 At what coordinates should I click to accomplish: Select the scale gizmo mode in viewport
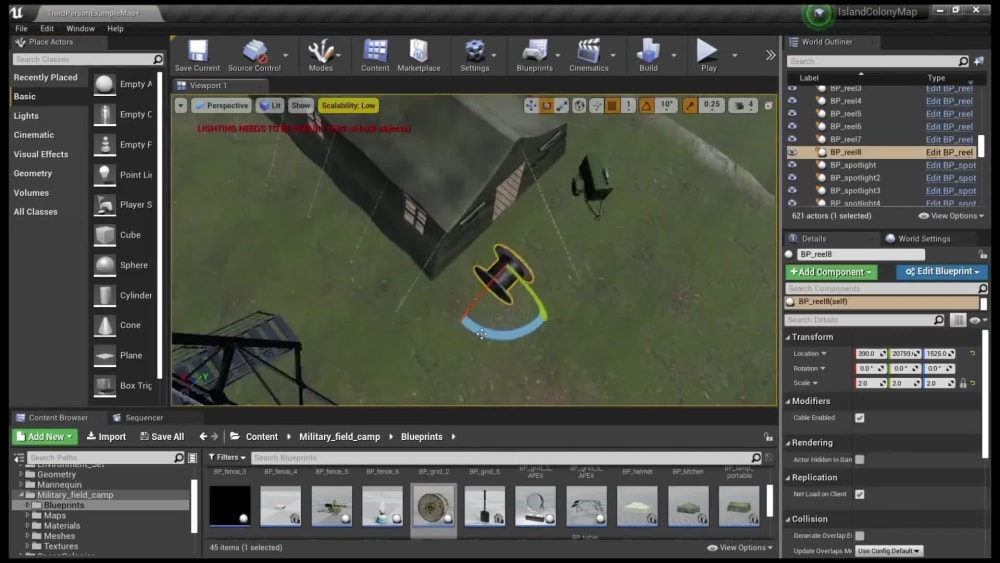tap(562, 105)
